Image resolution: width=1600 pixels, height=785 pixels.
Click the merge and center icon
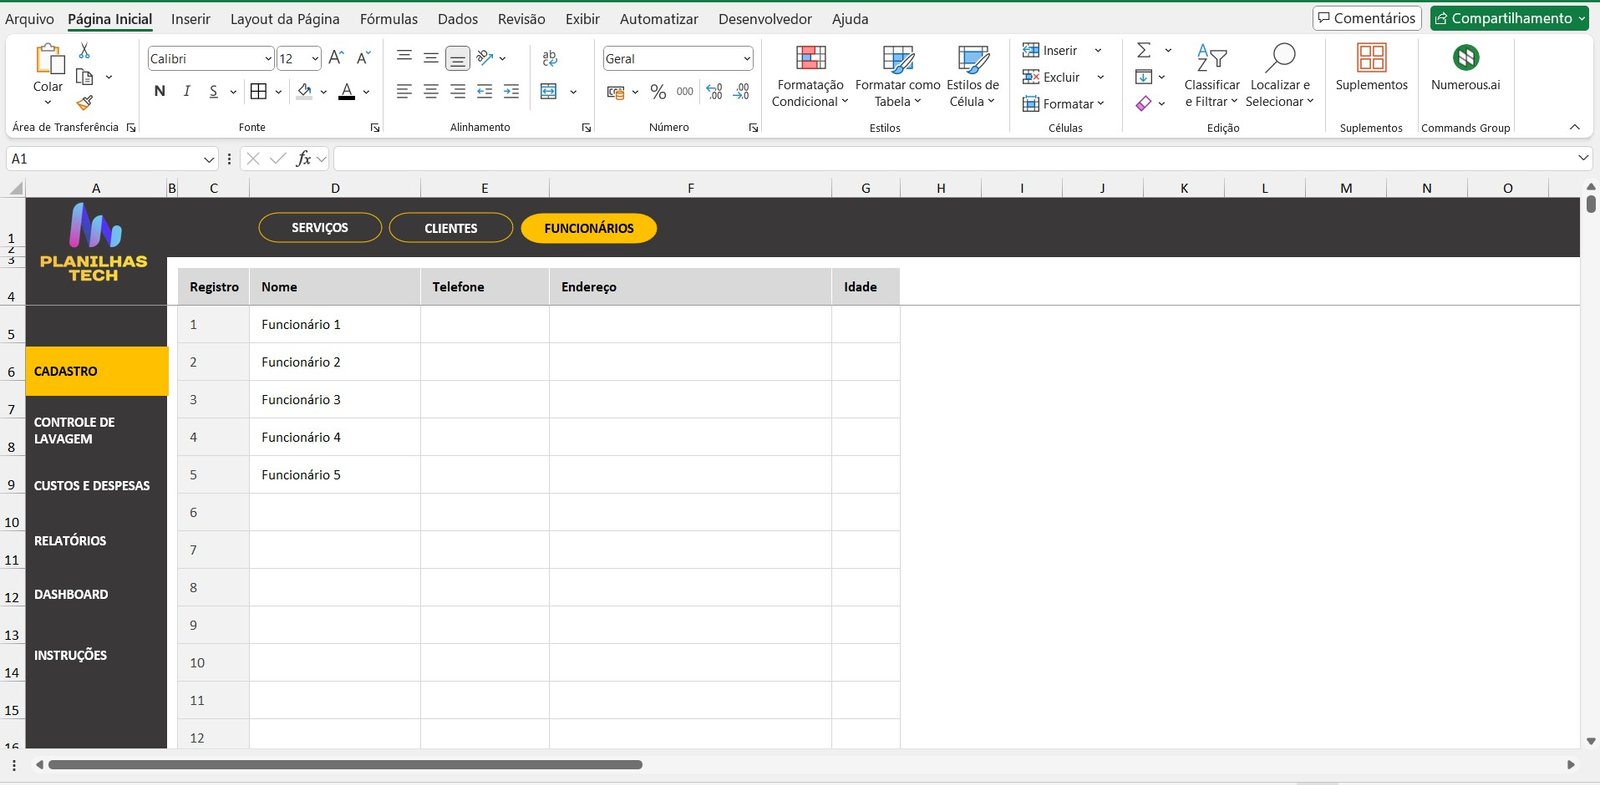click(x=549, y=92)
